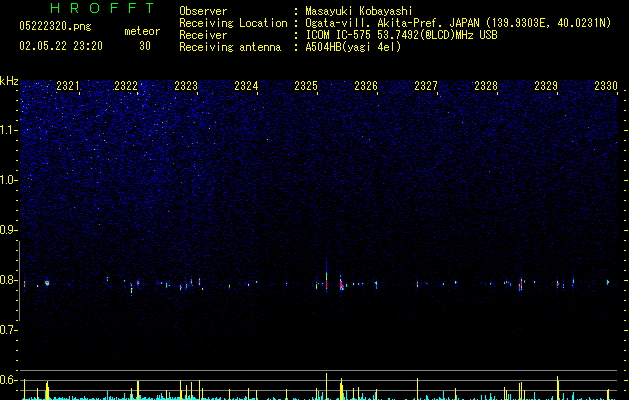The height and width of the screenshot is (400, 629).
Task: Click the 2329 time marker
Action: (546, 86)
